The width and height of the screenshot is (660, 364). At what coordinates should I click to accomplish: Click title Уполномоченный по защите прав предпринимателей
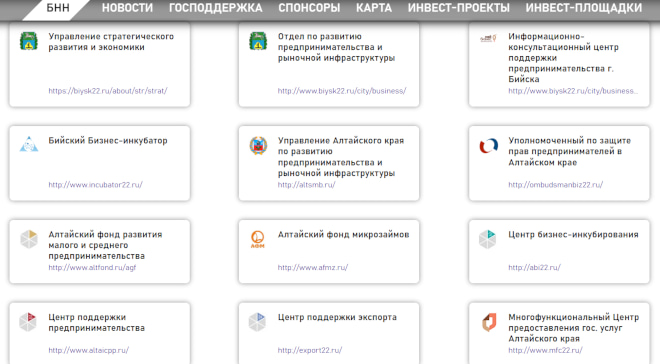pyautogui.click(x=570, y=151)
